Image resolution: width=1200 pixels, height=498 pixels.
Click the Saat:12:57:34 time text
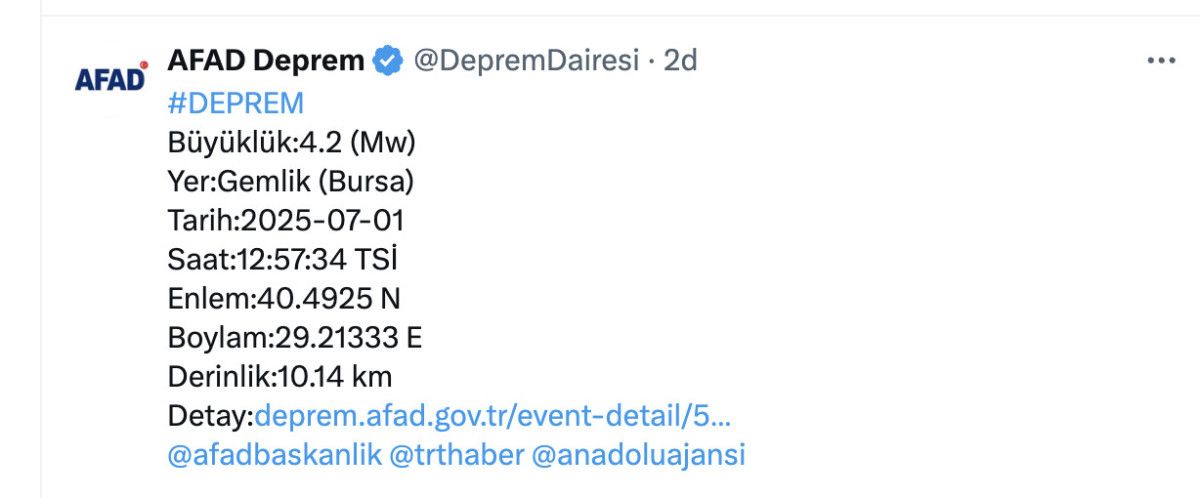257,260
